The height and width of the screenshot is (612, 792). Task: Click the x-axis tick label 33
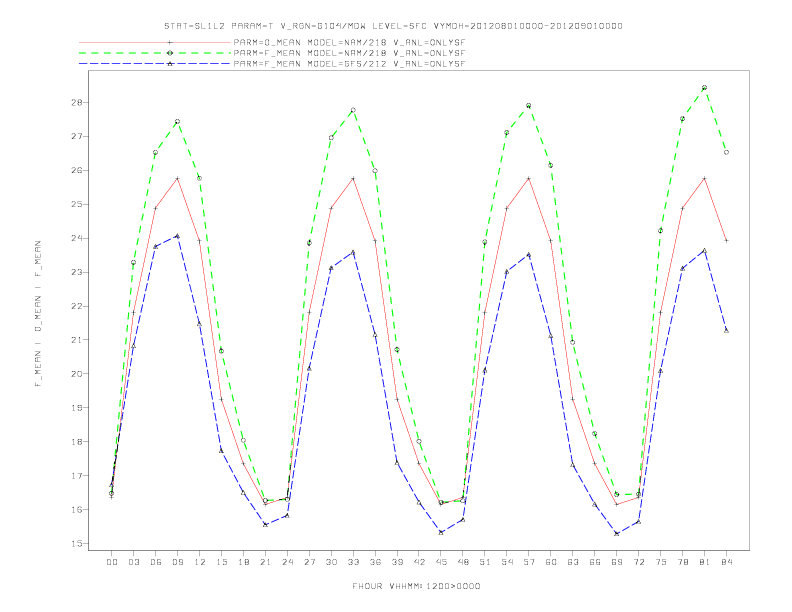(353, 562)
